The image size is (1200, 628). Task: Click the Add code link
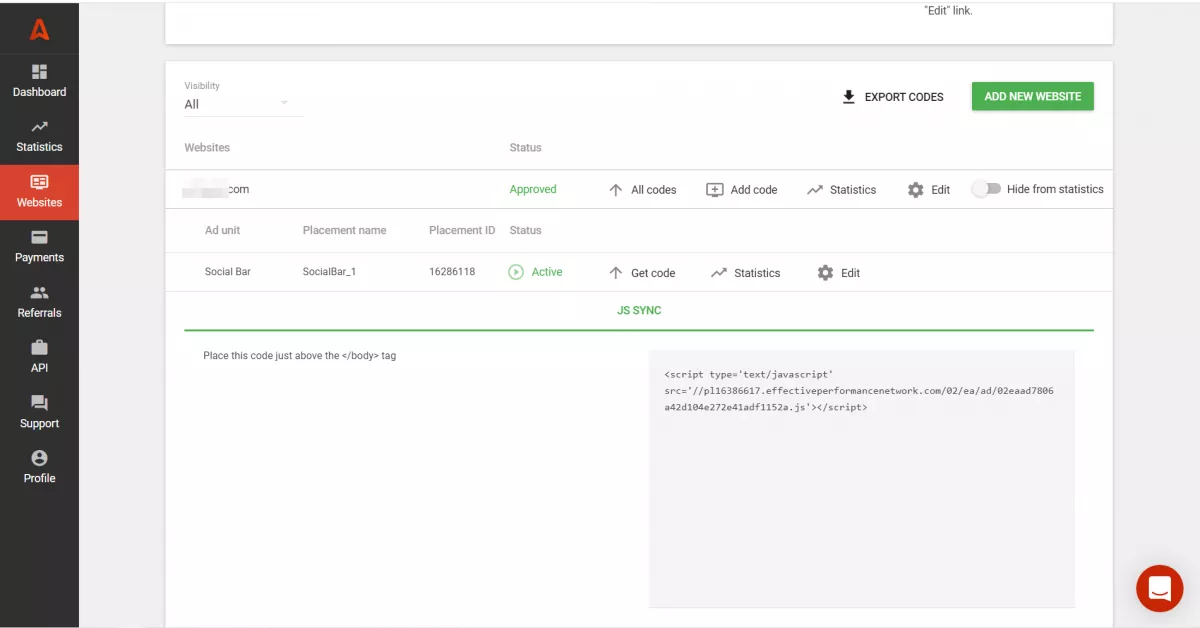[x=754, y=190]
